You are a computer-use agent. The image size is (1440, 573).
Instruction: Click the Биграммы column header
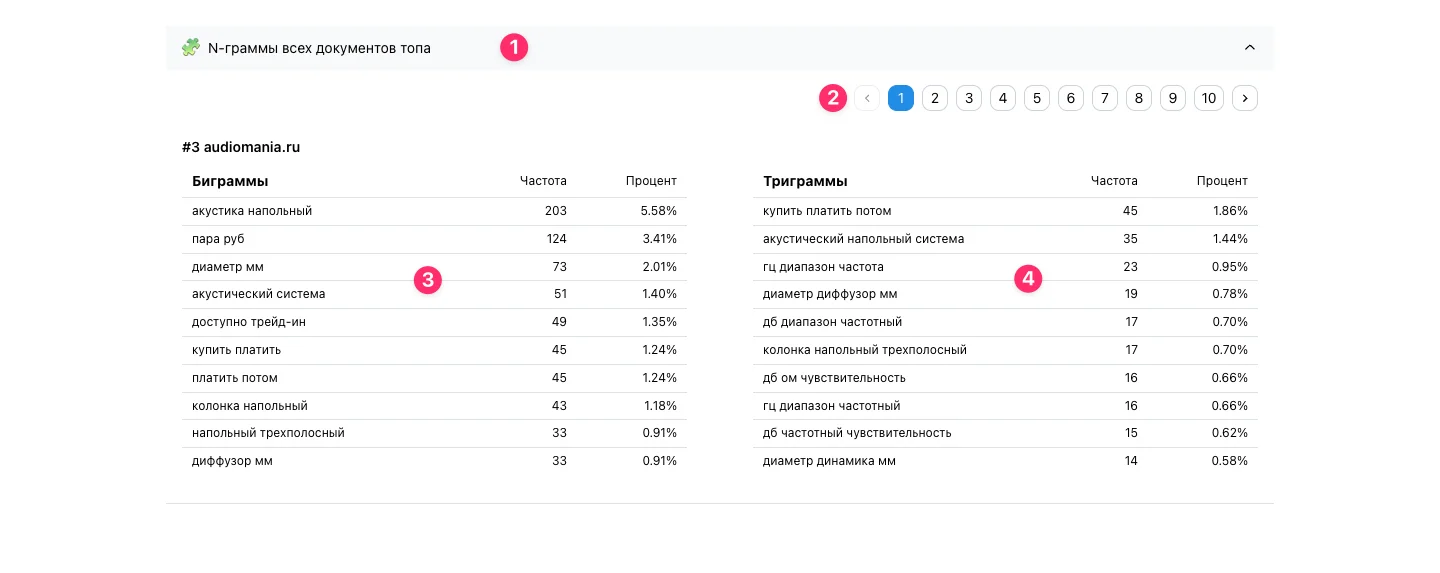coord(230,181)
